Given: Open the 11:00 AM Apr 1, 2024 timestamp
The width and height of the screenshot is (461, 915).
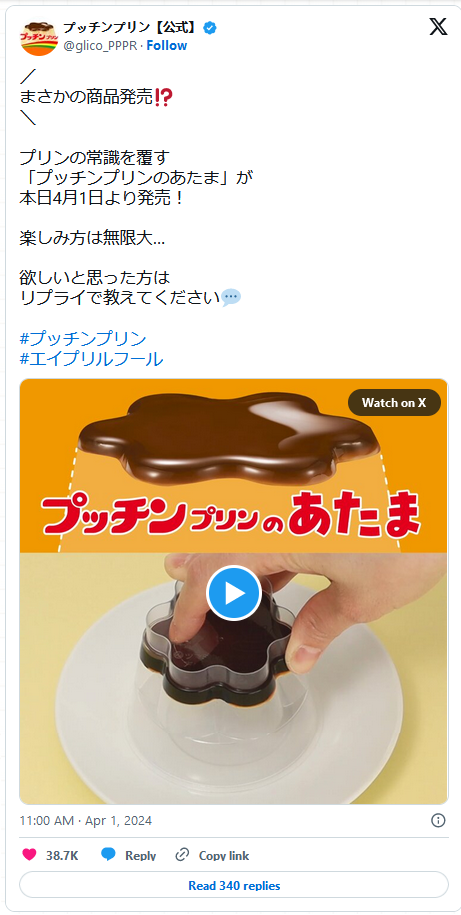Looking at the screenshot, I should (x=86, y=820).
